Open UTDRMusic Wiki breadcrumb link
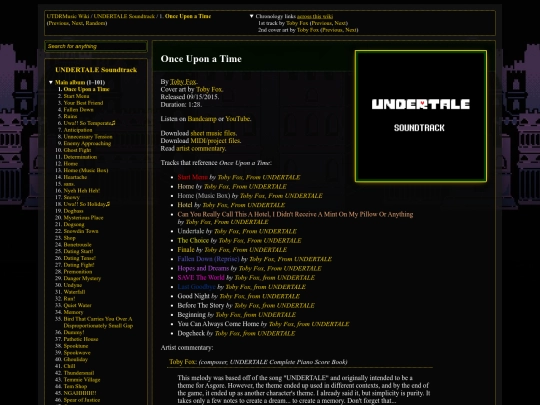 pos(68,16)
